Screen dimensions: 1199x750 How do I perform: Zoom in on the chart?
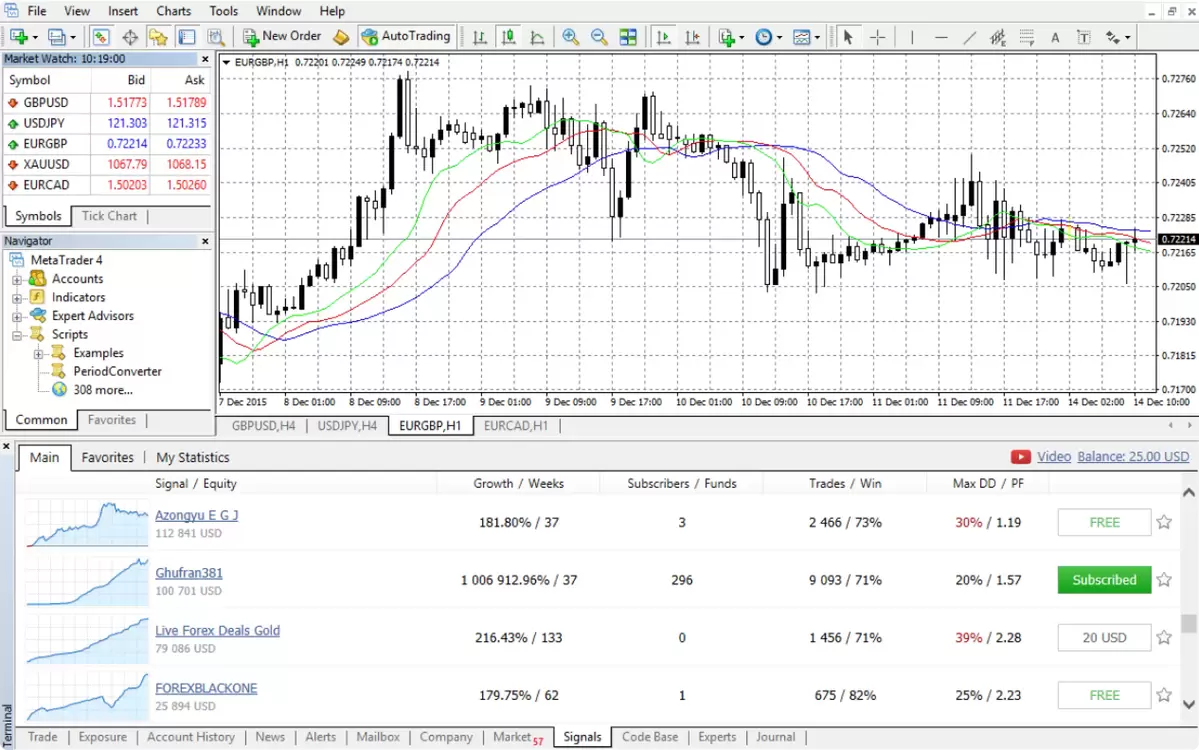pos(570,37)
